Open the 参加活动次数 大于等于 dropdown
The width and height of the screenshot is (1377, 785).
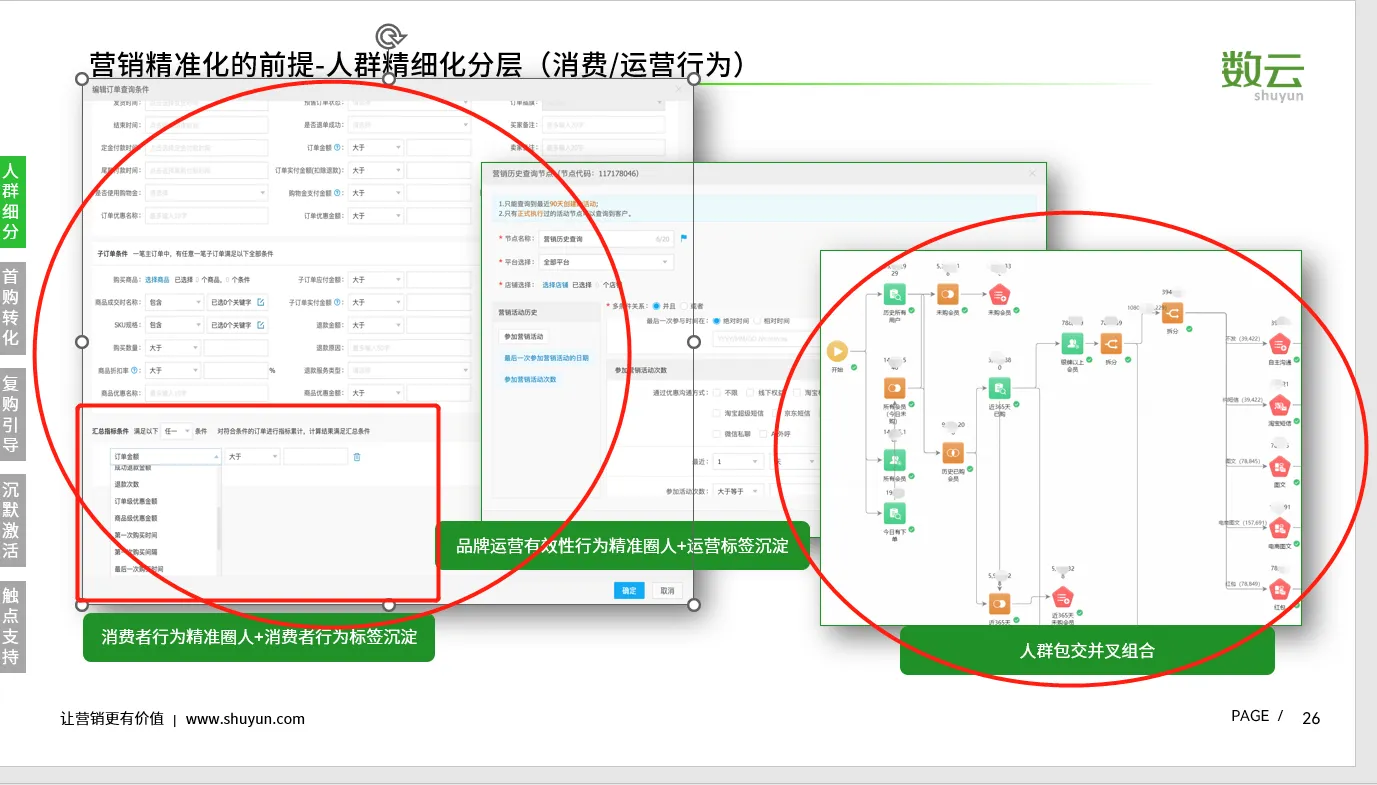pos(738,492)
